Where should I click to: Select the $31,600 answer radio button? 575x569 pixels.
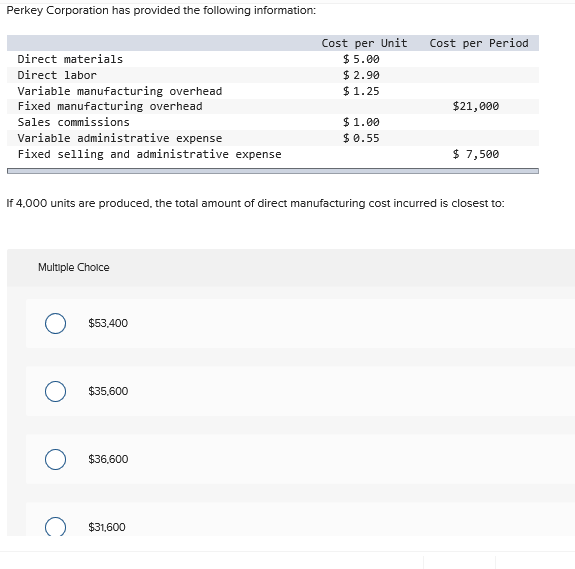click(55, 526)
